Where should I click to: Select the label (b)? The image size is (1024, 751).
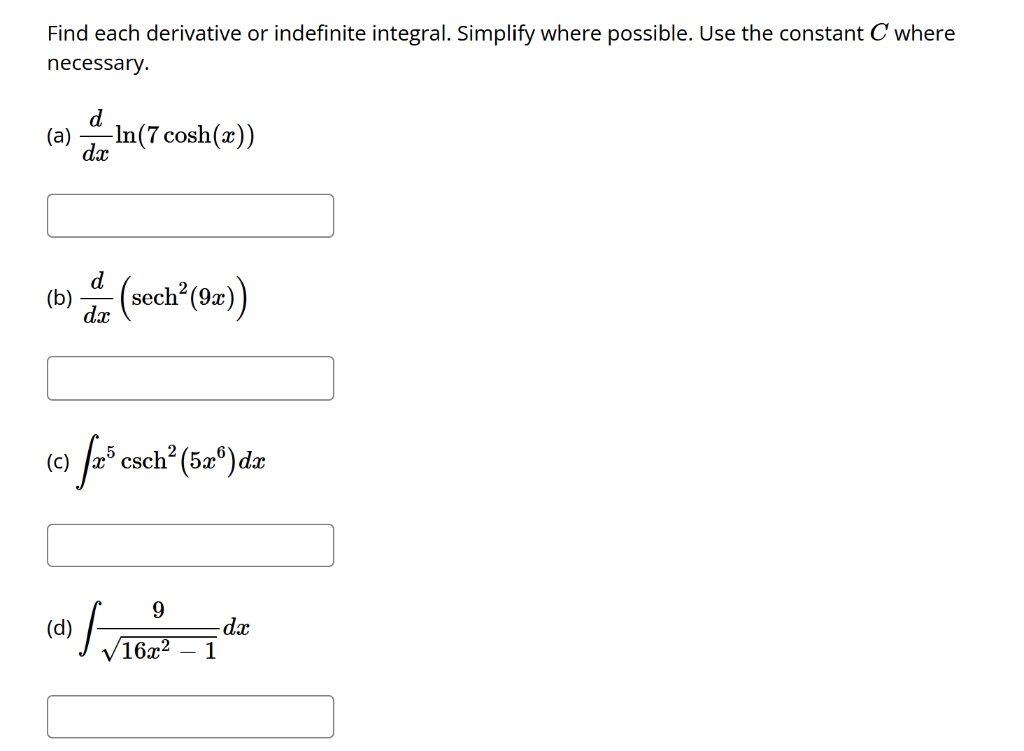(x=57, y=297)
